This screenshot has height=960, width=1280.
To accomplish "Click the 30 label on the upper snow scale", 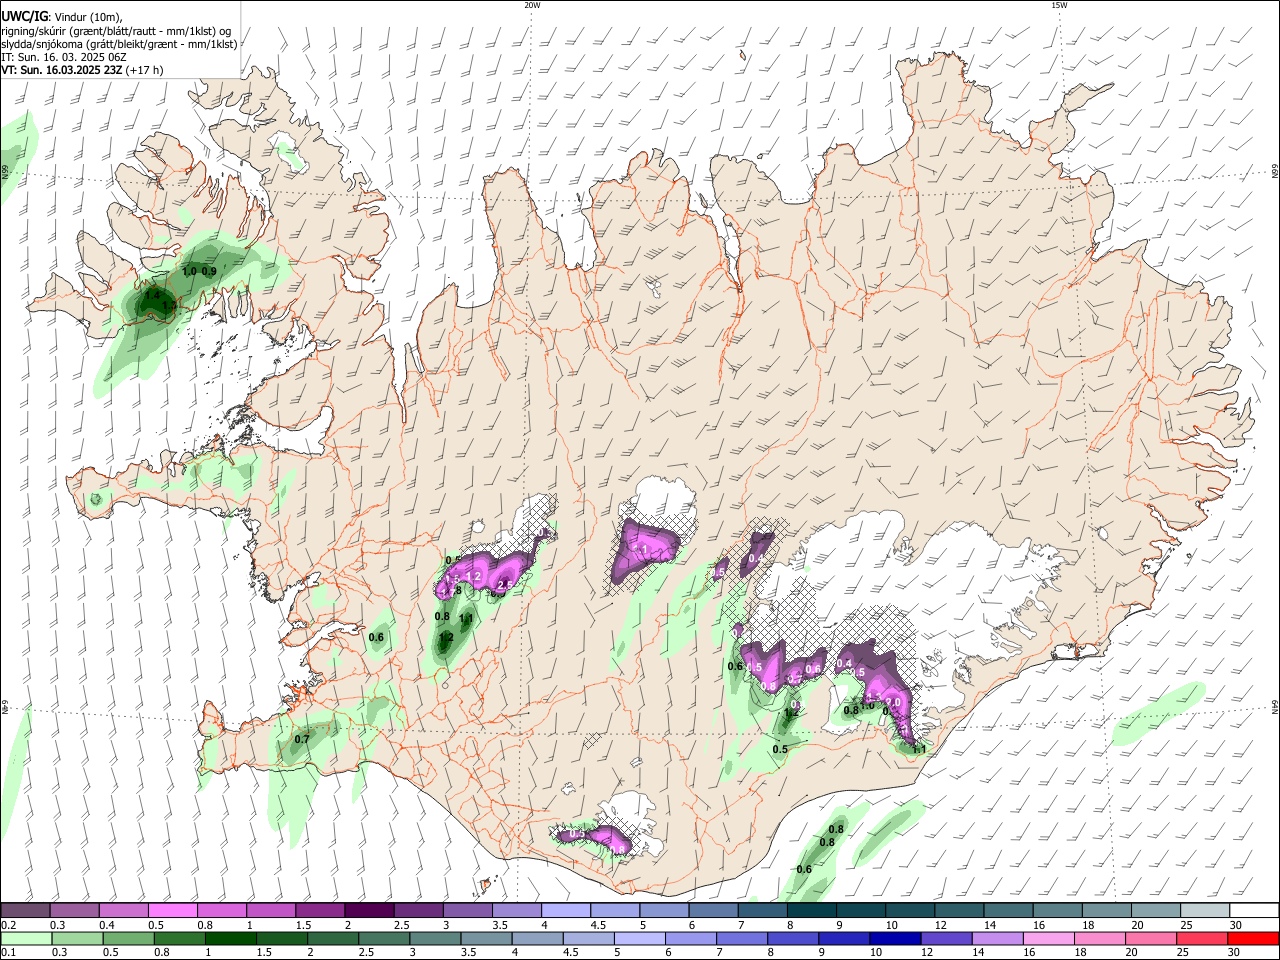I will pos(1235,925).
